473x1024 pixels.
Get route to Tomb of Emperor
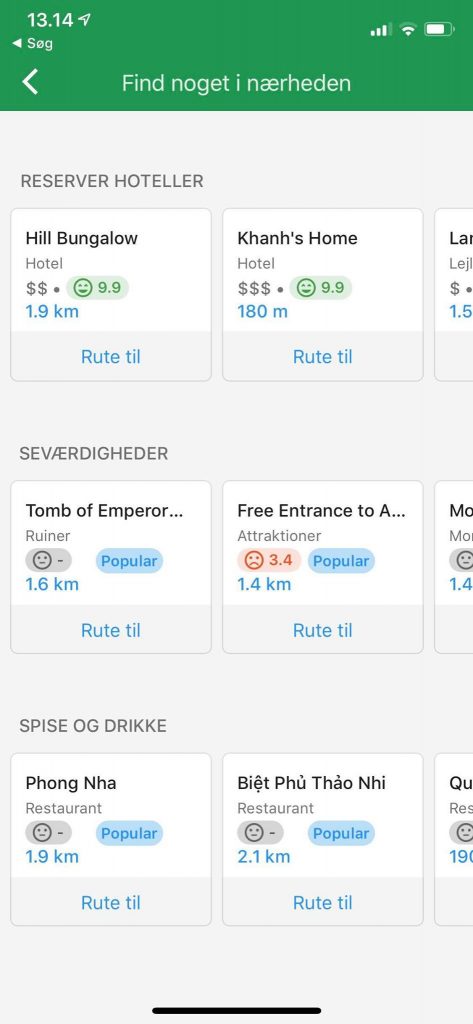coord(111,630)
